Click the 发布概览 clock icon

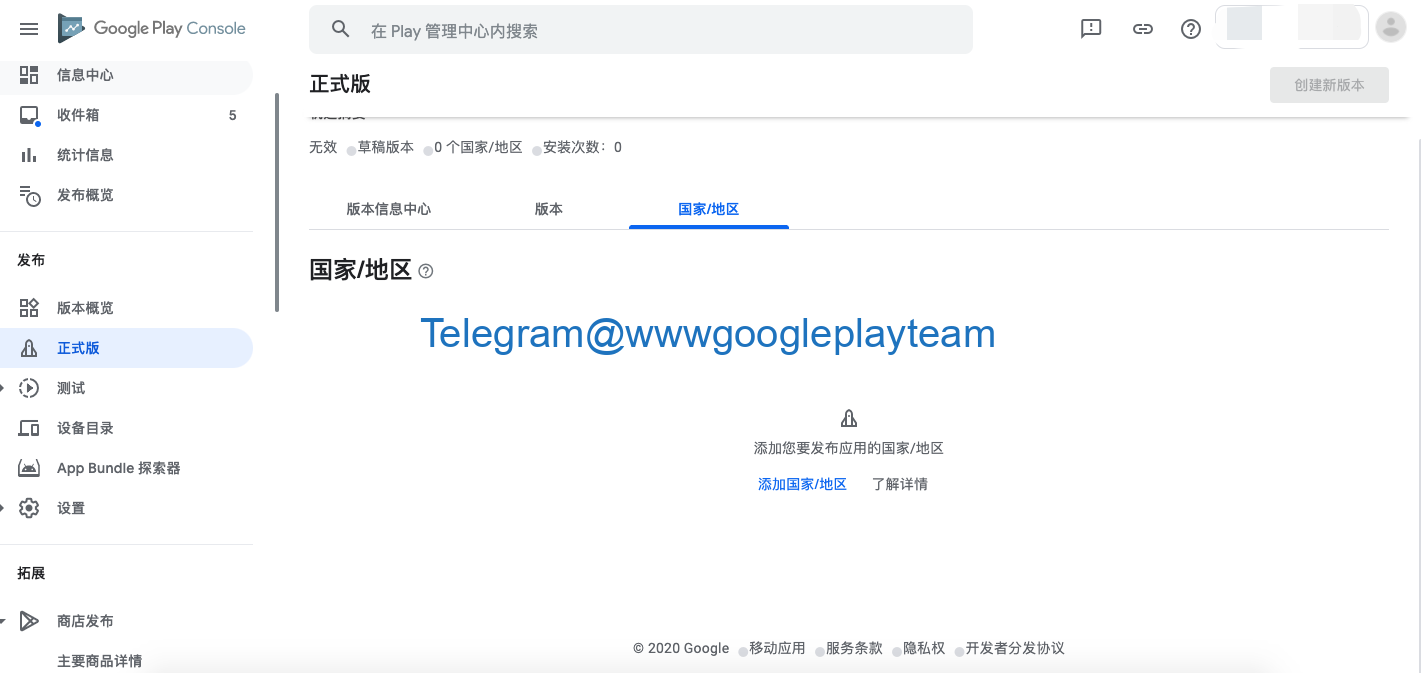coord(30,196)
